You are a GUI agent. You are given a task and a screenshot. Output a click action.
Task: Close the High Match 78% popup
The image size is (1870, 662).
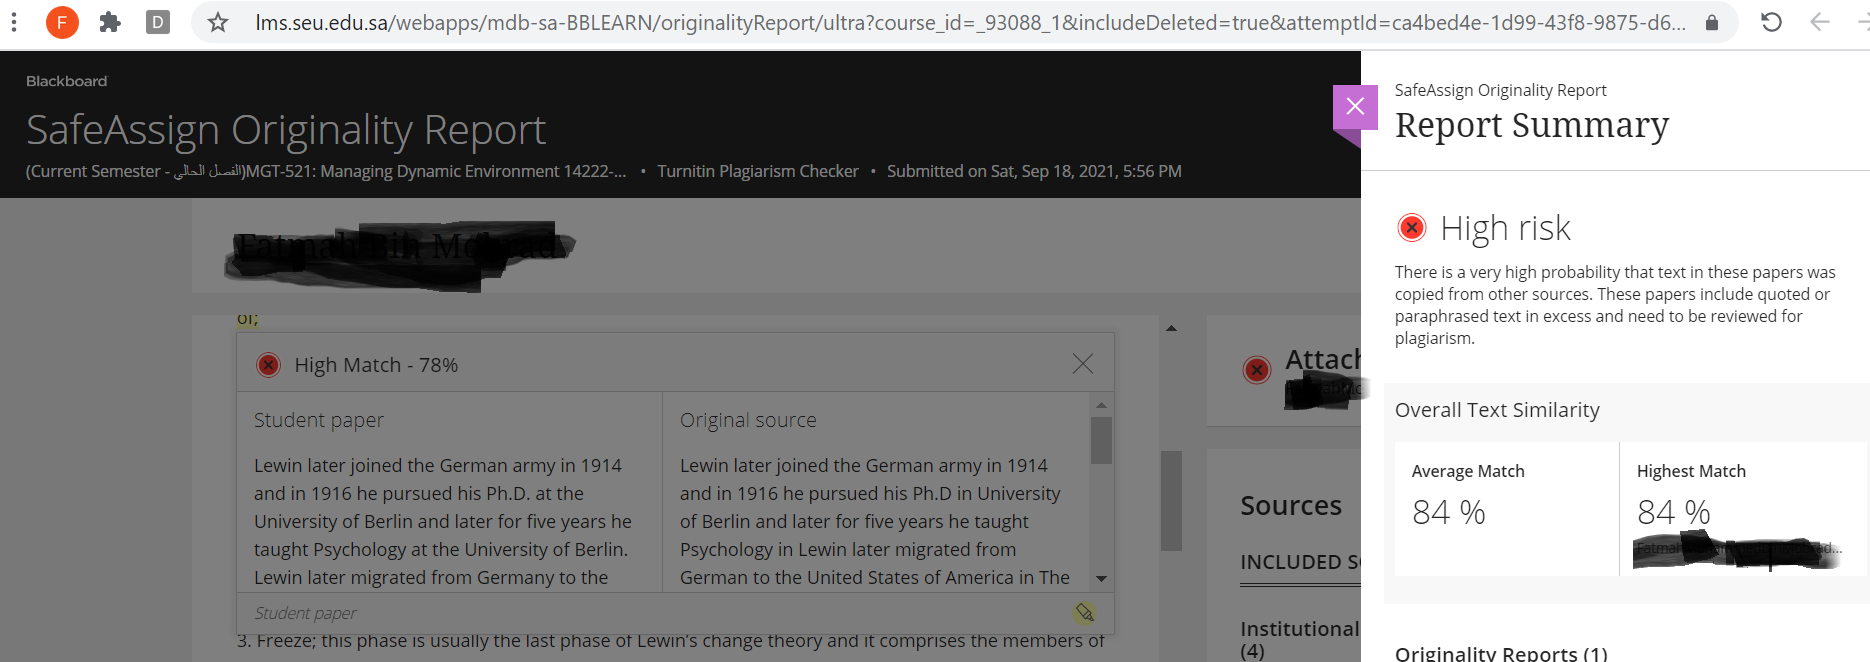click(x=1082, y=364)
